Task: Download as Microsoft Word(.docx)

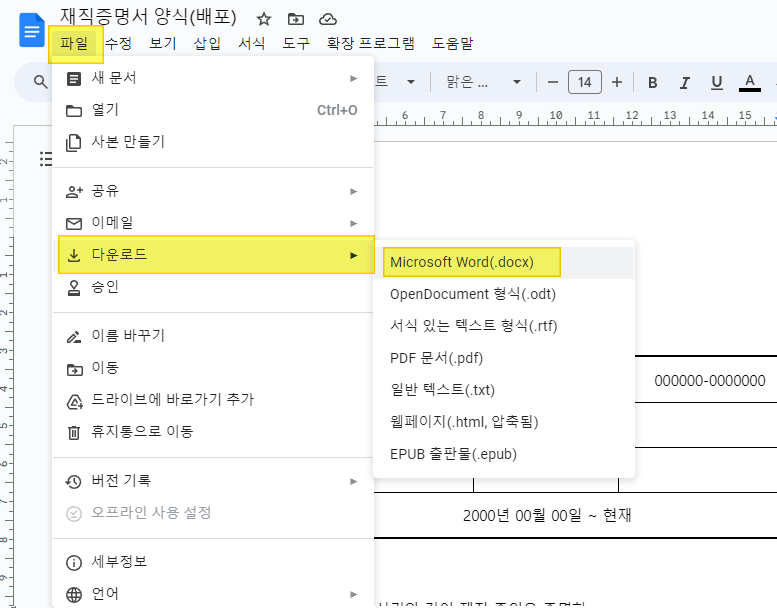Action: [x=504, y=262]
